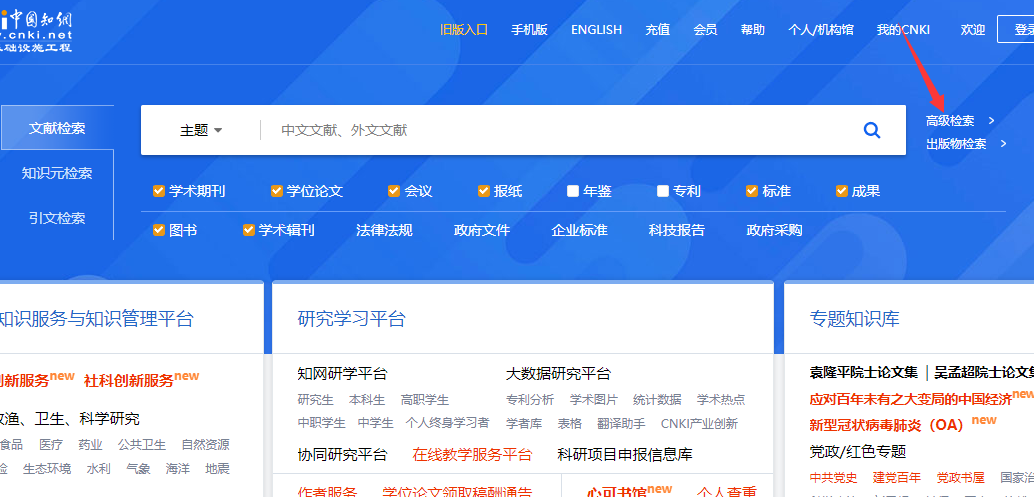
Task: Expand 出版物检索 publication search arrow
Action: coord(1003,144)
